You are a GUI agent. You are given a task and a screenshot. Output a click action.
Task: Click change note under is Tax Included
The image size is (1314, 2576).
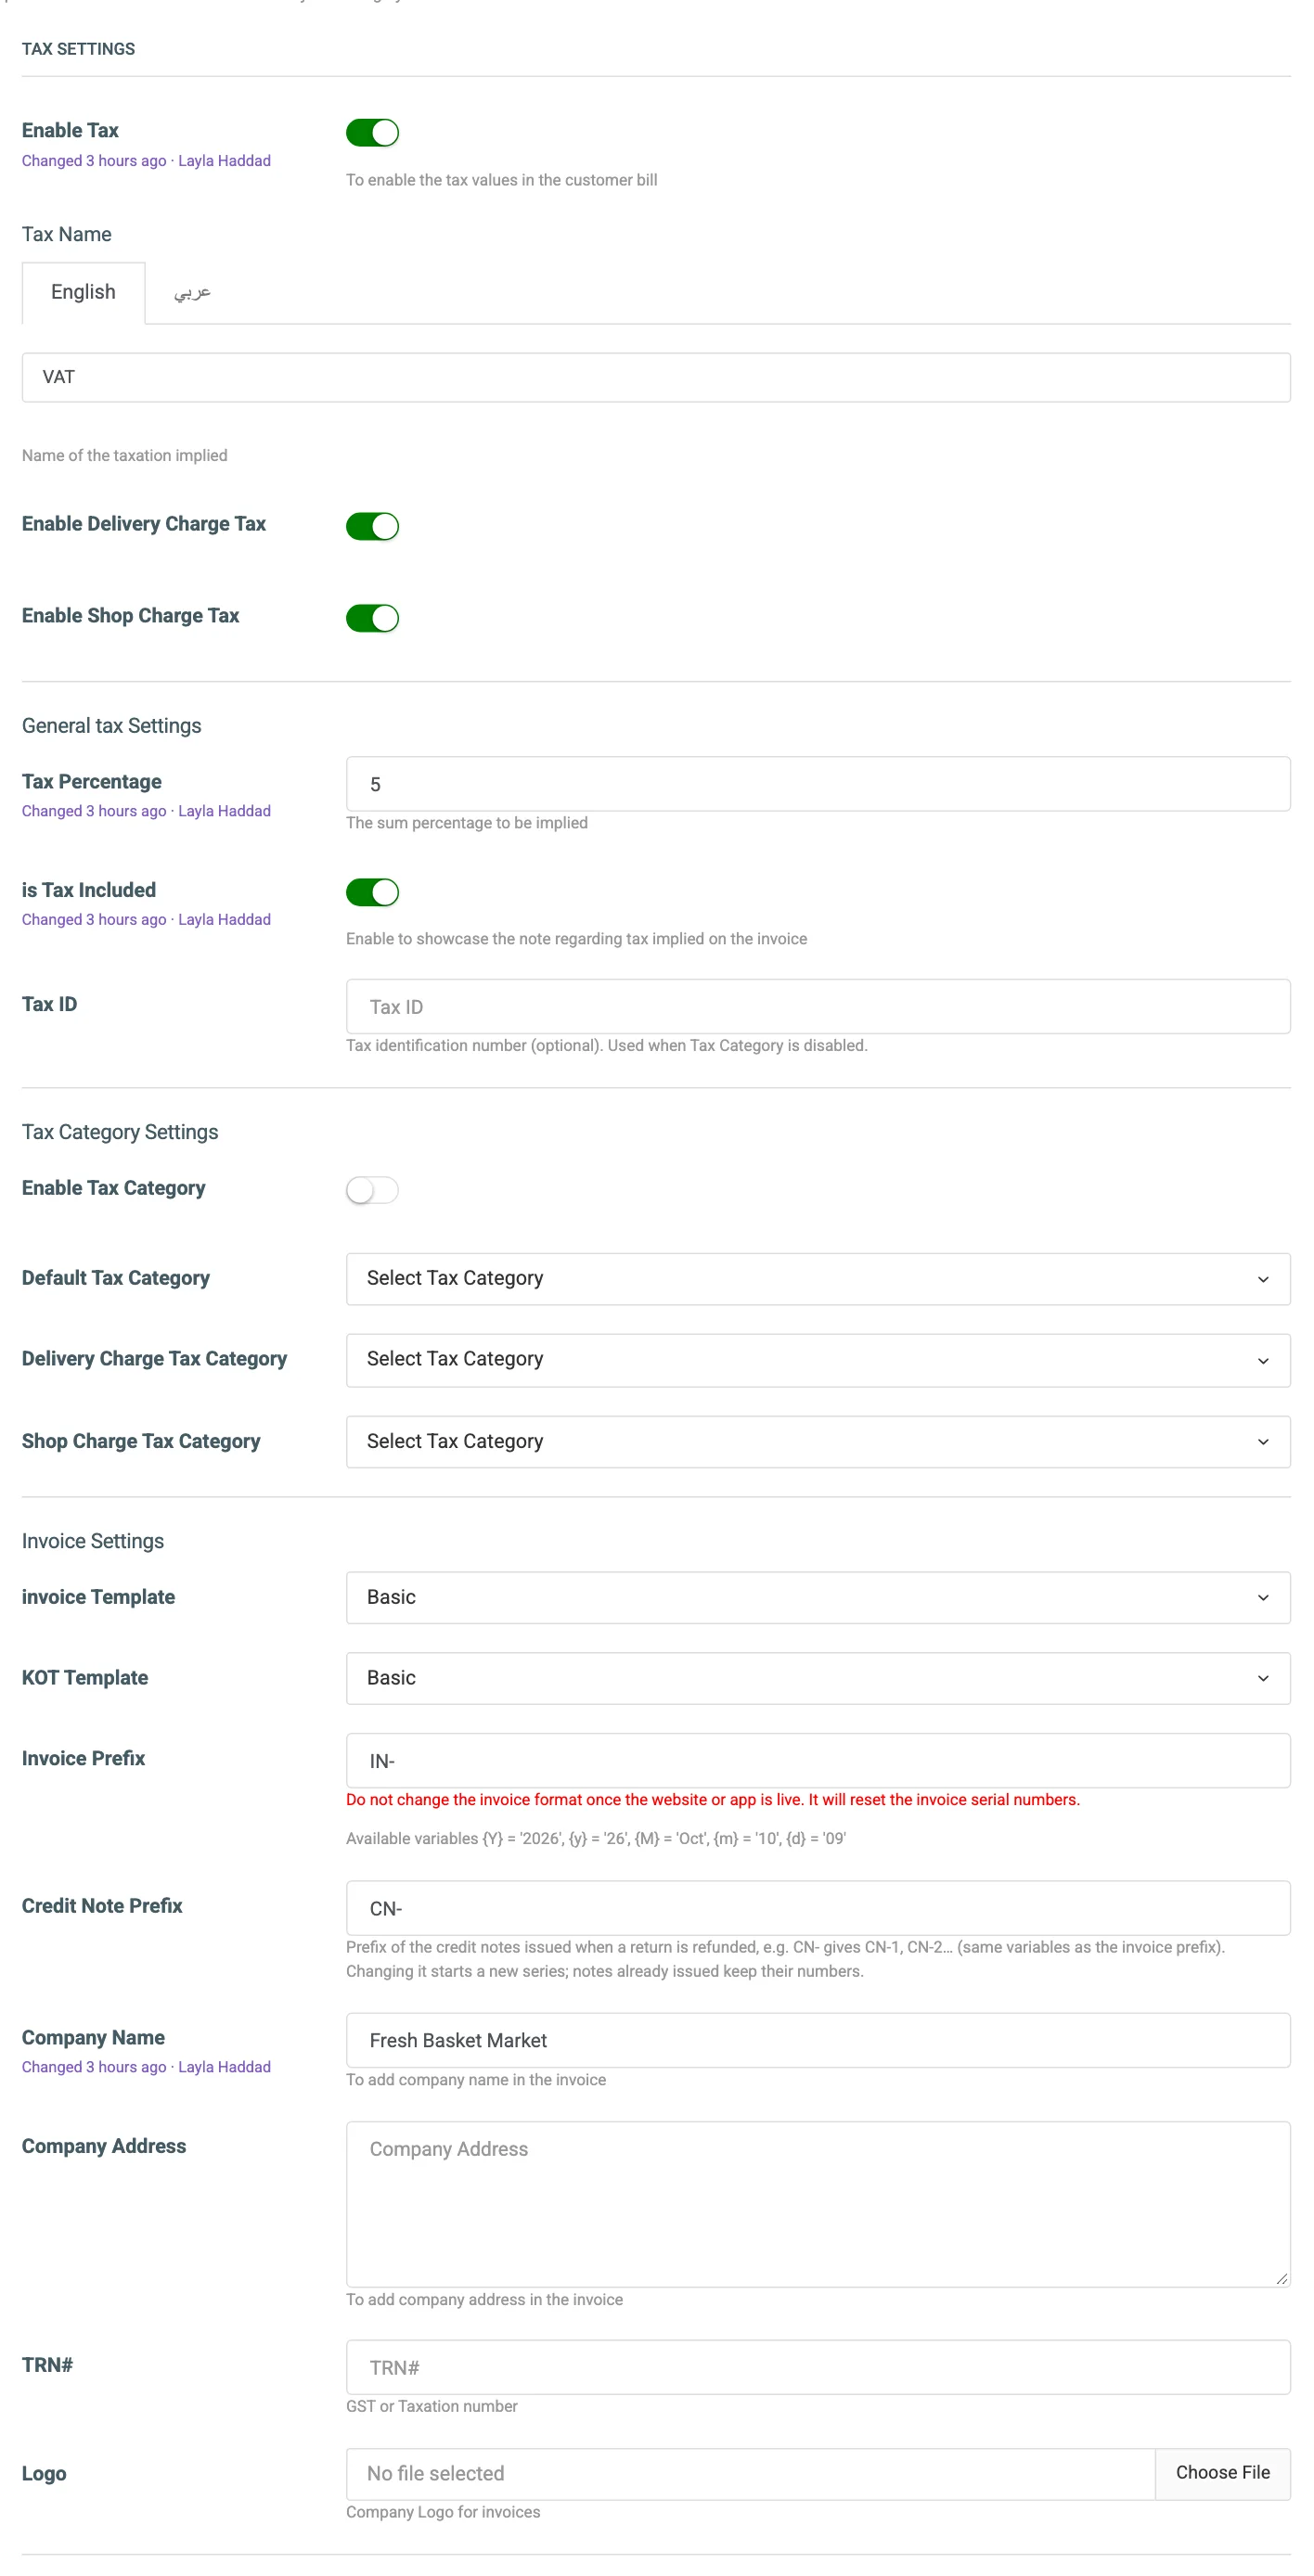pos(146,919)
